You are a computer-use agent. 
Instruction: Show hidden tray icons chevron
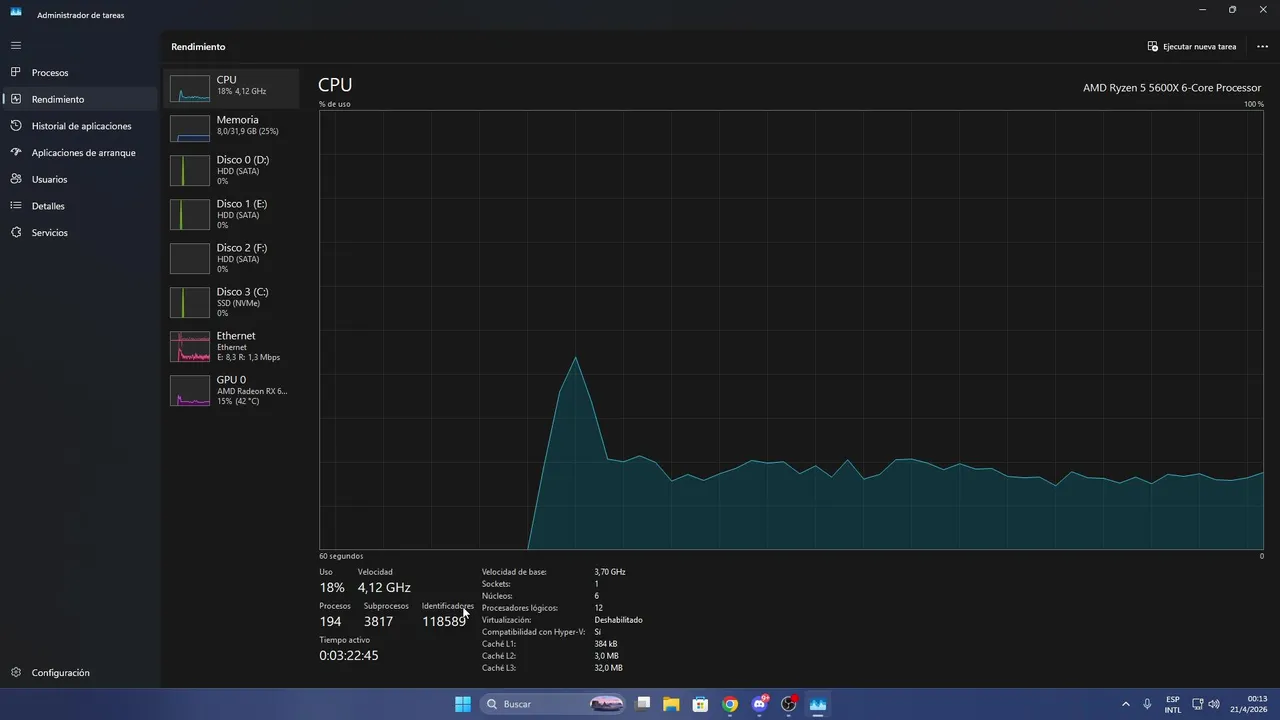point(1126,704)
